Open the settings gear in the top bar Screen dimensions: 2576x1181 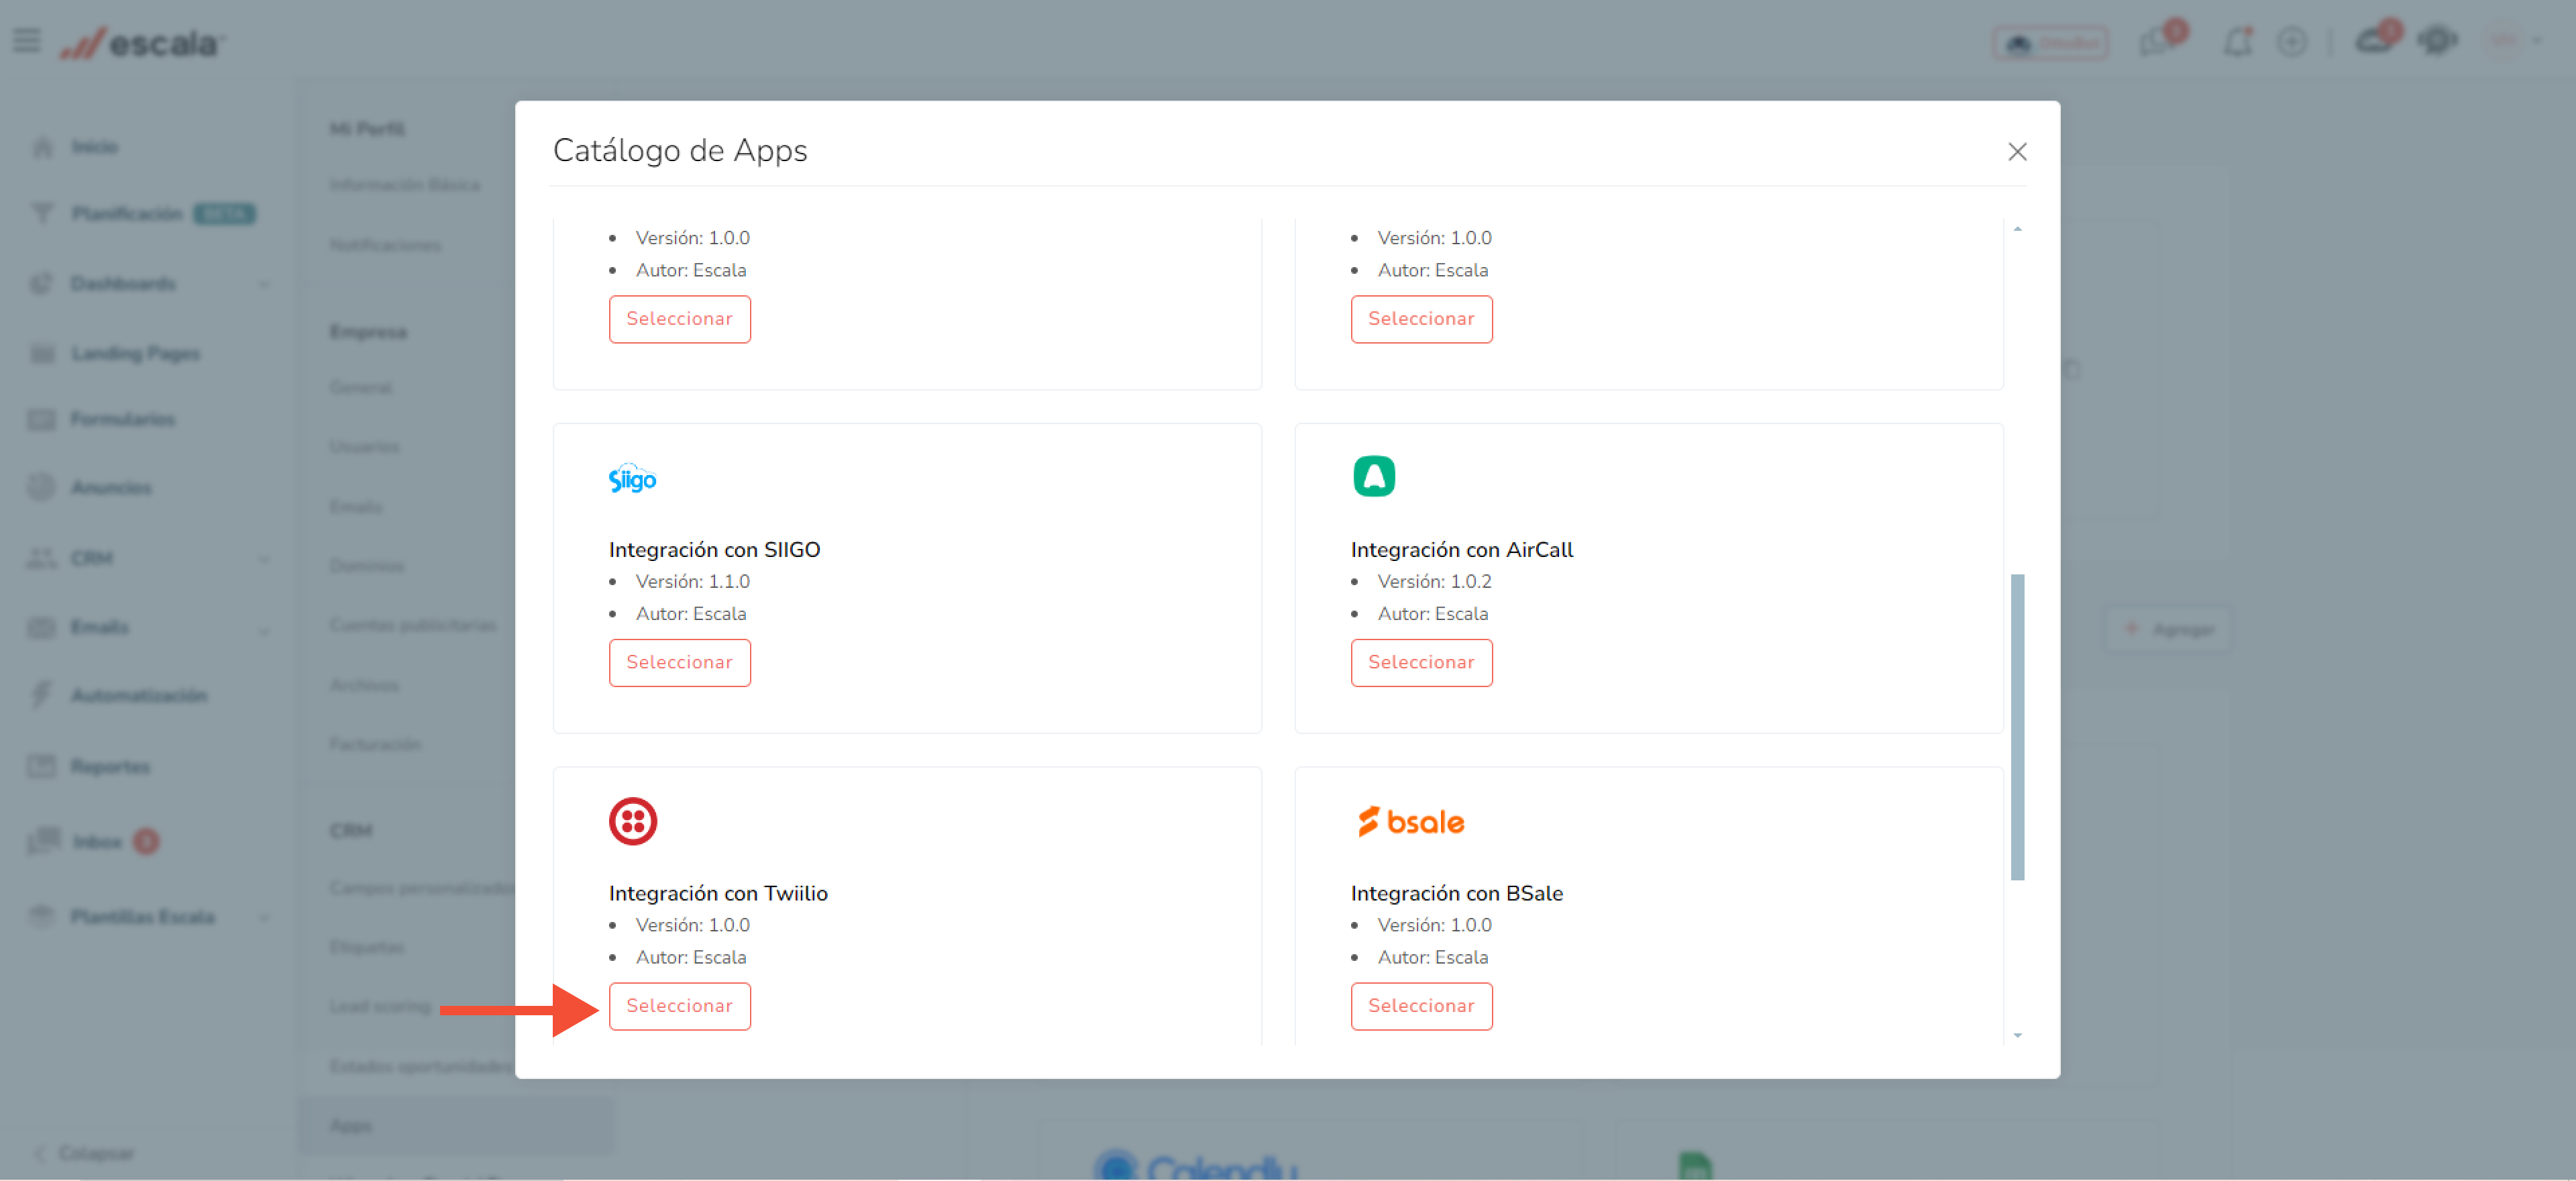[2437, 41]
